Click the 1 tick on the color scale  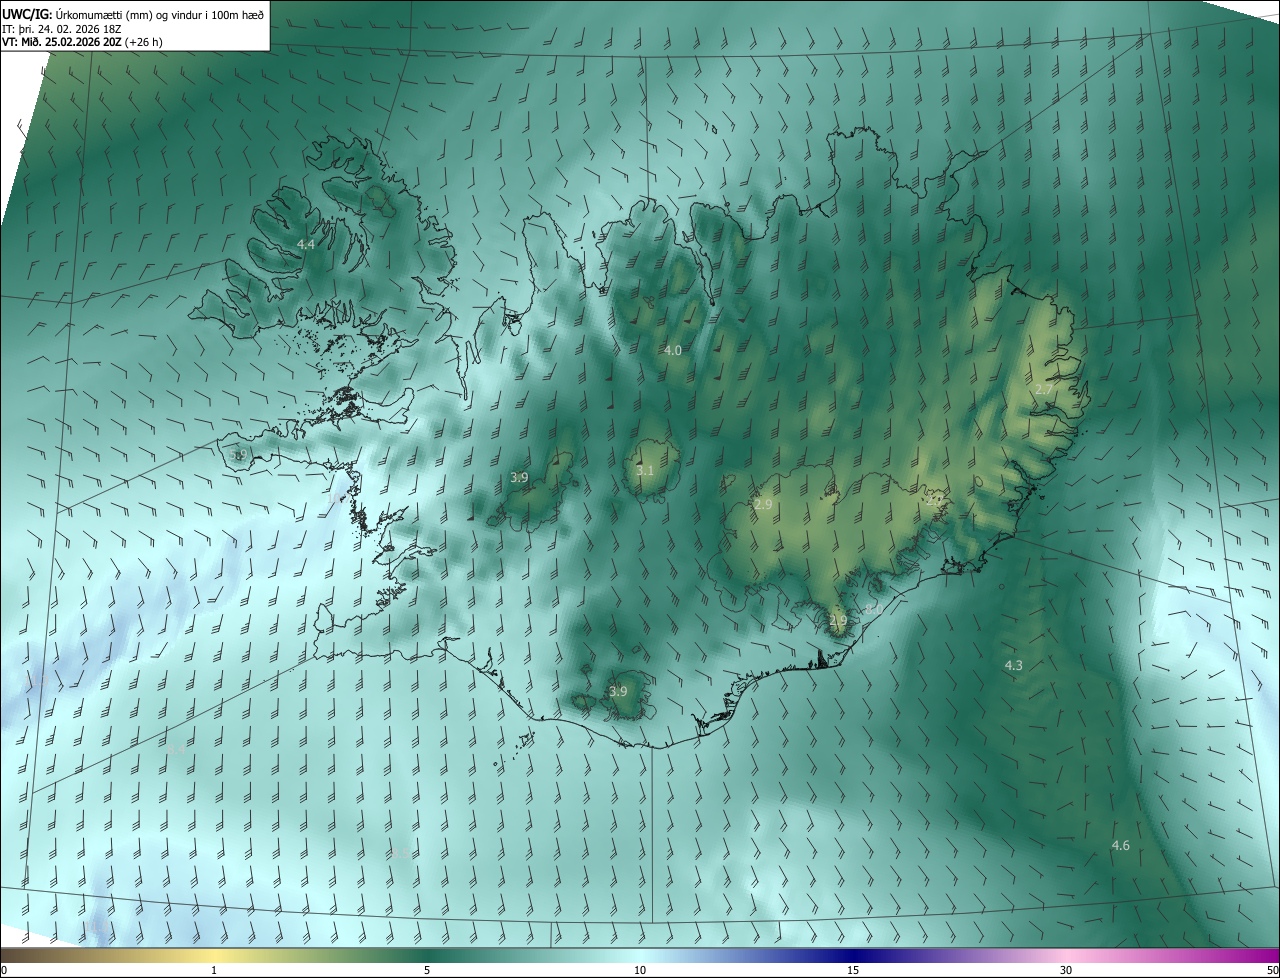pyautogui.click(x=214, y=971)
